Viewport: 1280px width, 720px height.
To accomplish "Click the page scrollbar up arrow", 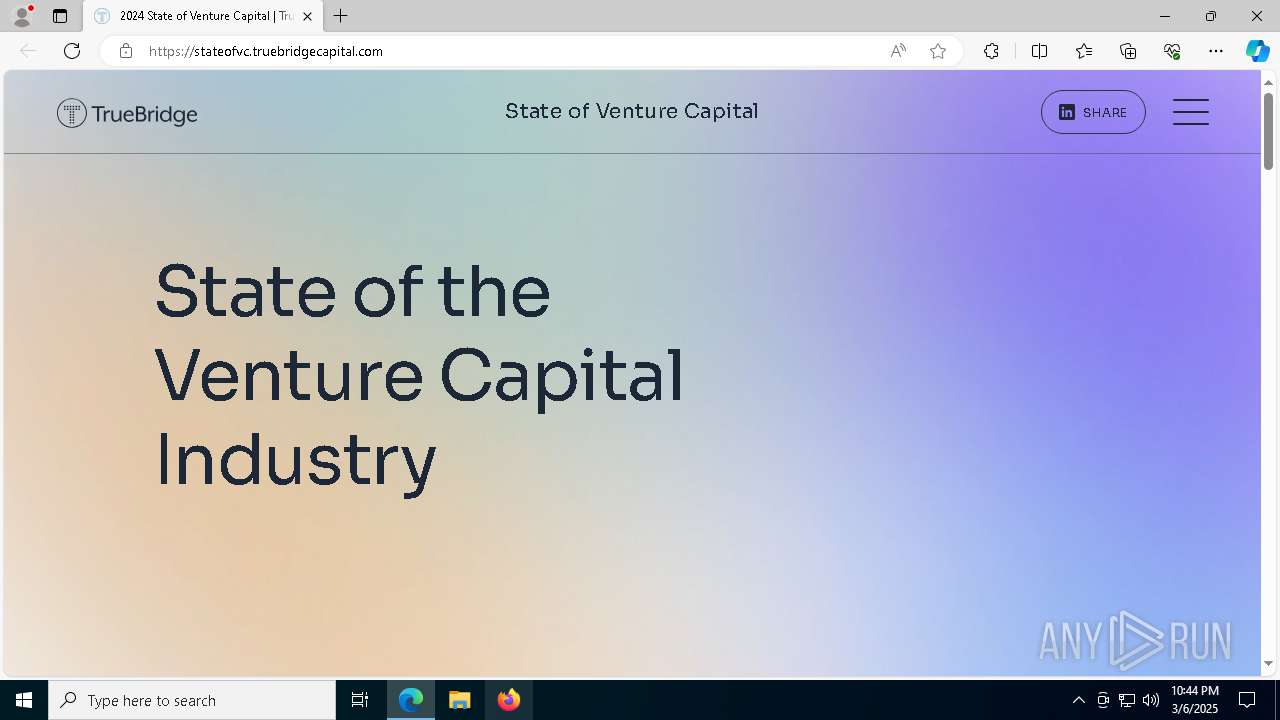I will click(x=1269, y=81).
